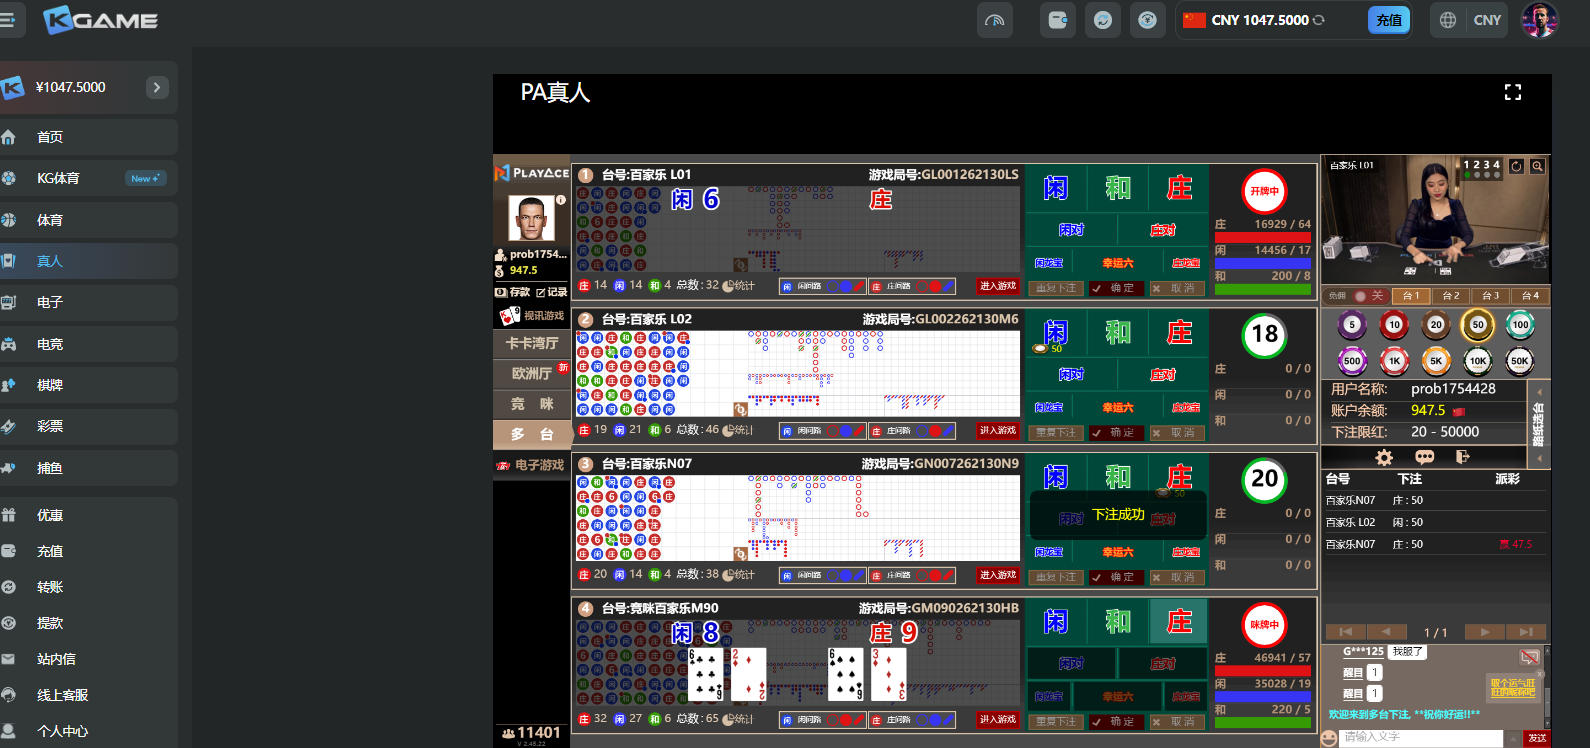Click the chat text input field
Viewport: 1590px width, 748px height.
[x=1420, y=737]
